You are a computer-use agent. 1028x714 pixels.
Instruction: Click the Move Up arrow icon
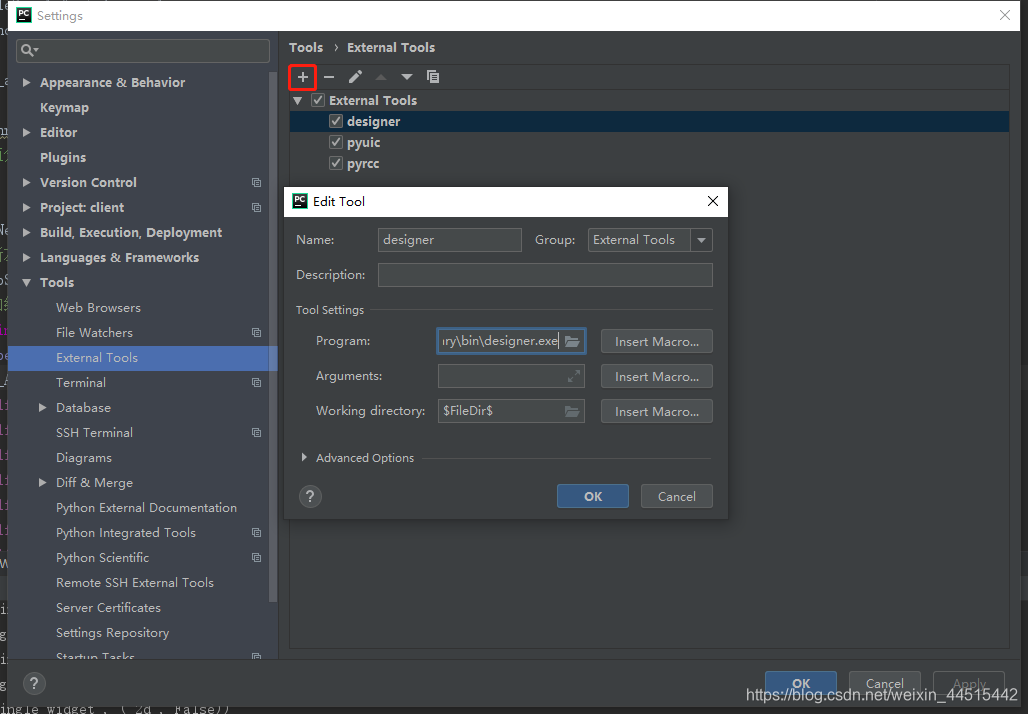click(381, 77)
